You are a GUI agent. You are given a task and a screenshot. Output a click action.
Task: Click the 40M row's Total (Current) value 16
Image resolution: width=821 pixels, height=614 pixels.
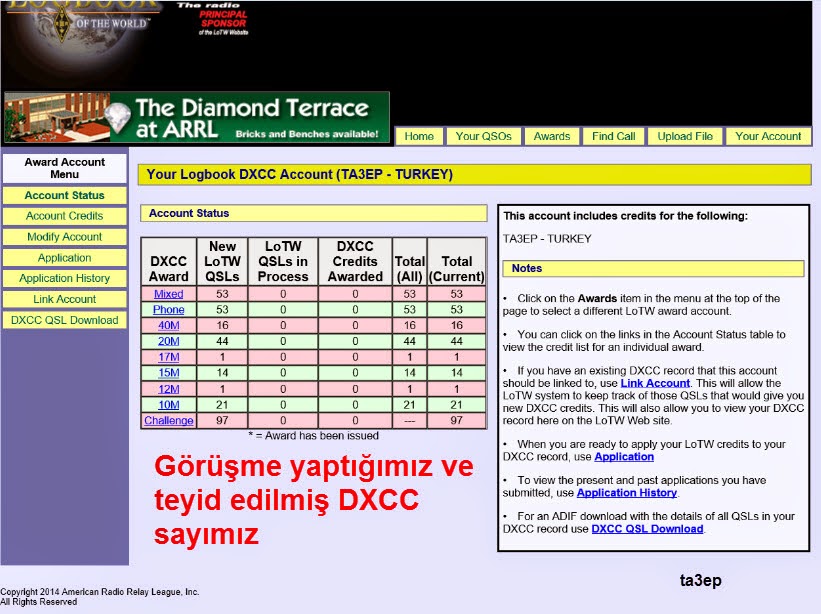457,325
